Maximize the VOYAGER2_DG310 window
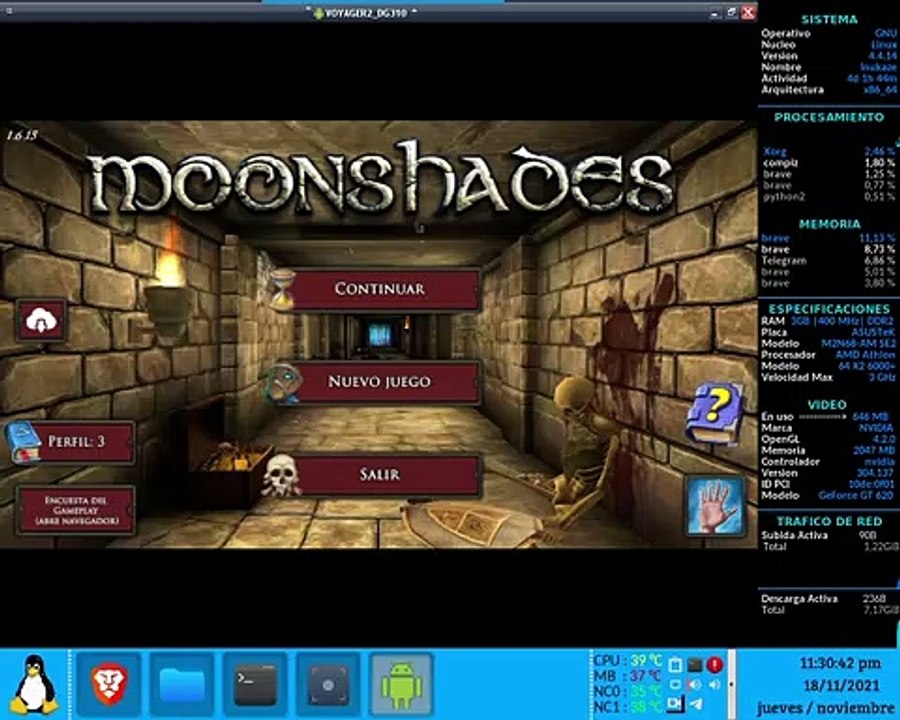 click(x=731, y=12)
